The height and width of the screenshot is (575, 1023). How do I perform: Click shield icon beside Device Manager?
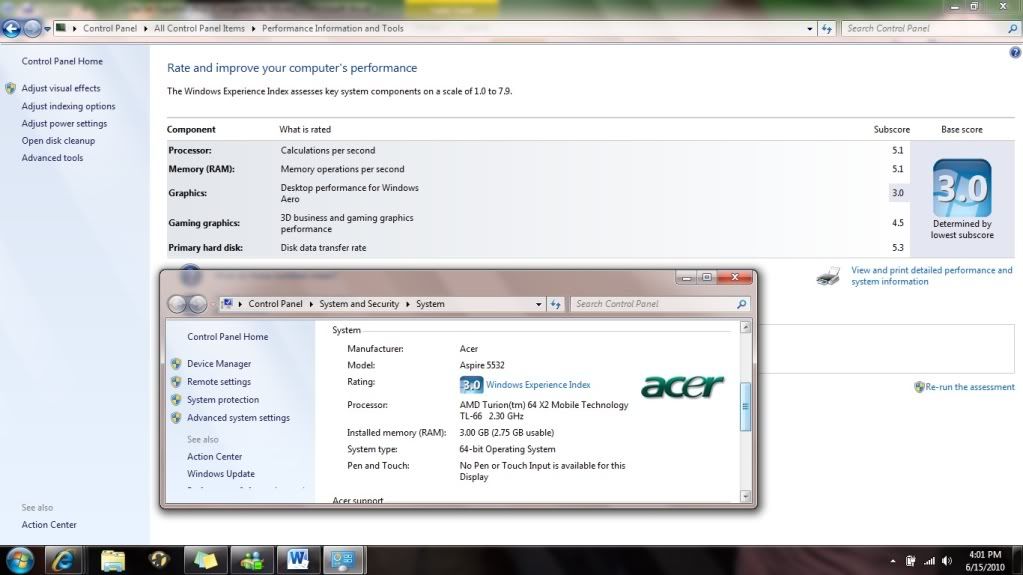click(x=176, y=364)
